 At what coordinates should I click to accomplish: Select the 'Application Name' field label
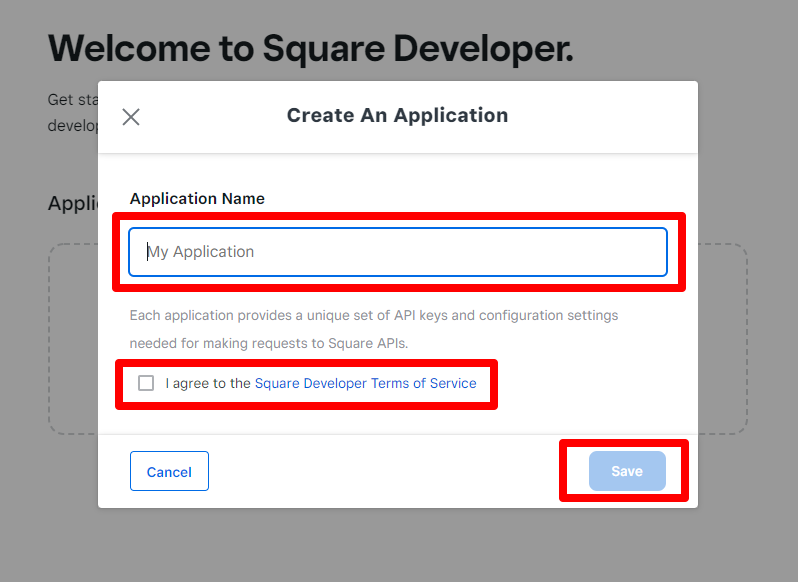[197, 198]
